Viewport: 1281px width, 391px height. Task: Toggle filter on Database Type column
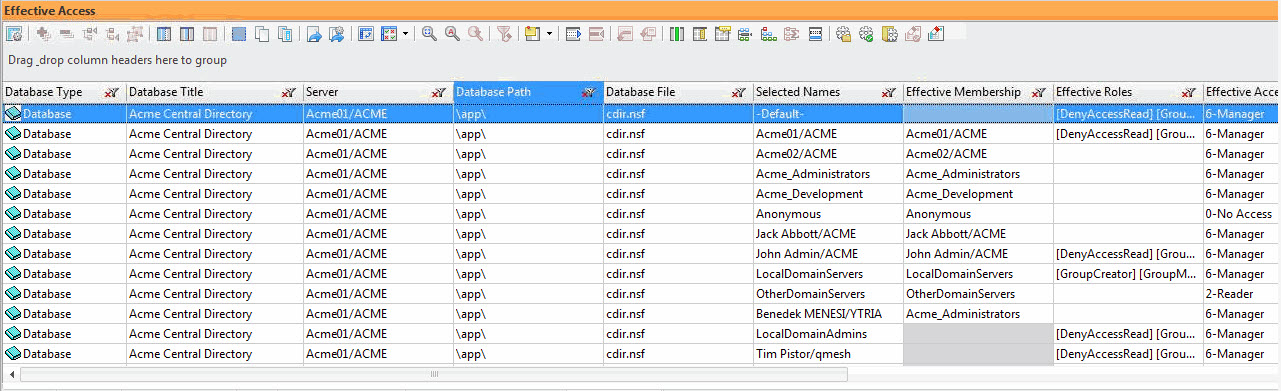pyautogui.click(x=112, y=92)
